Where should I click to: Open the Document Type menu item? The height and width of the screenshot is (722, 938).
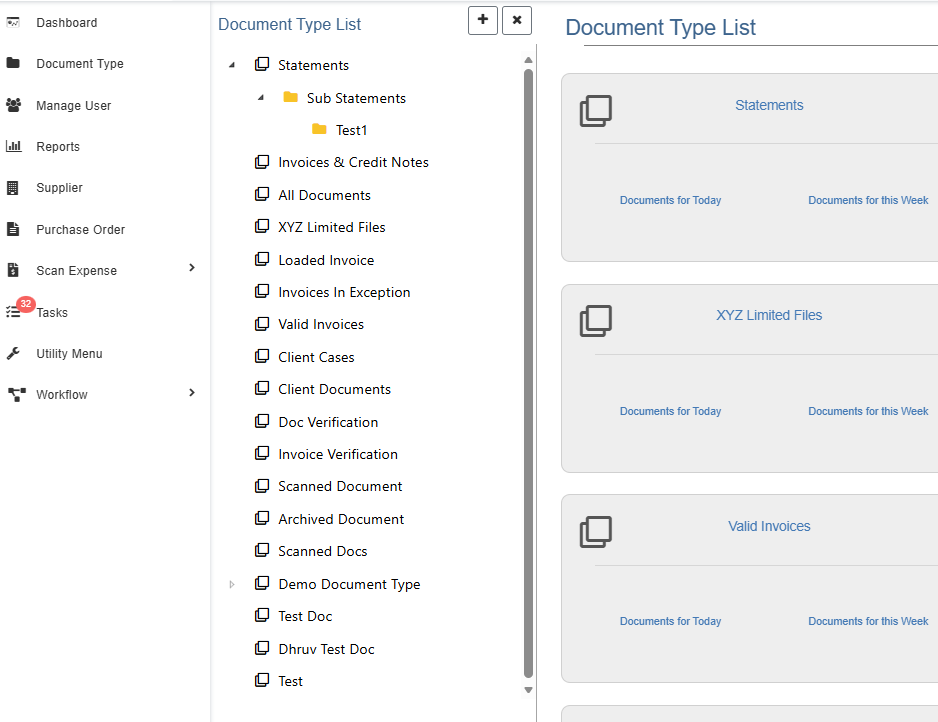point(80,63)
